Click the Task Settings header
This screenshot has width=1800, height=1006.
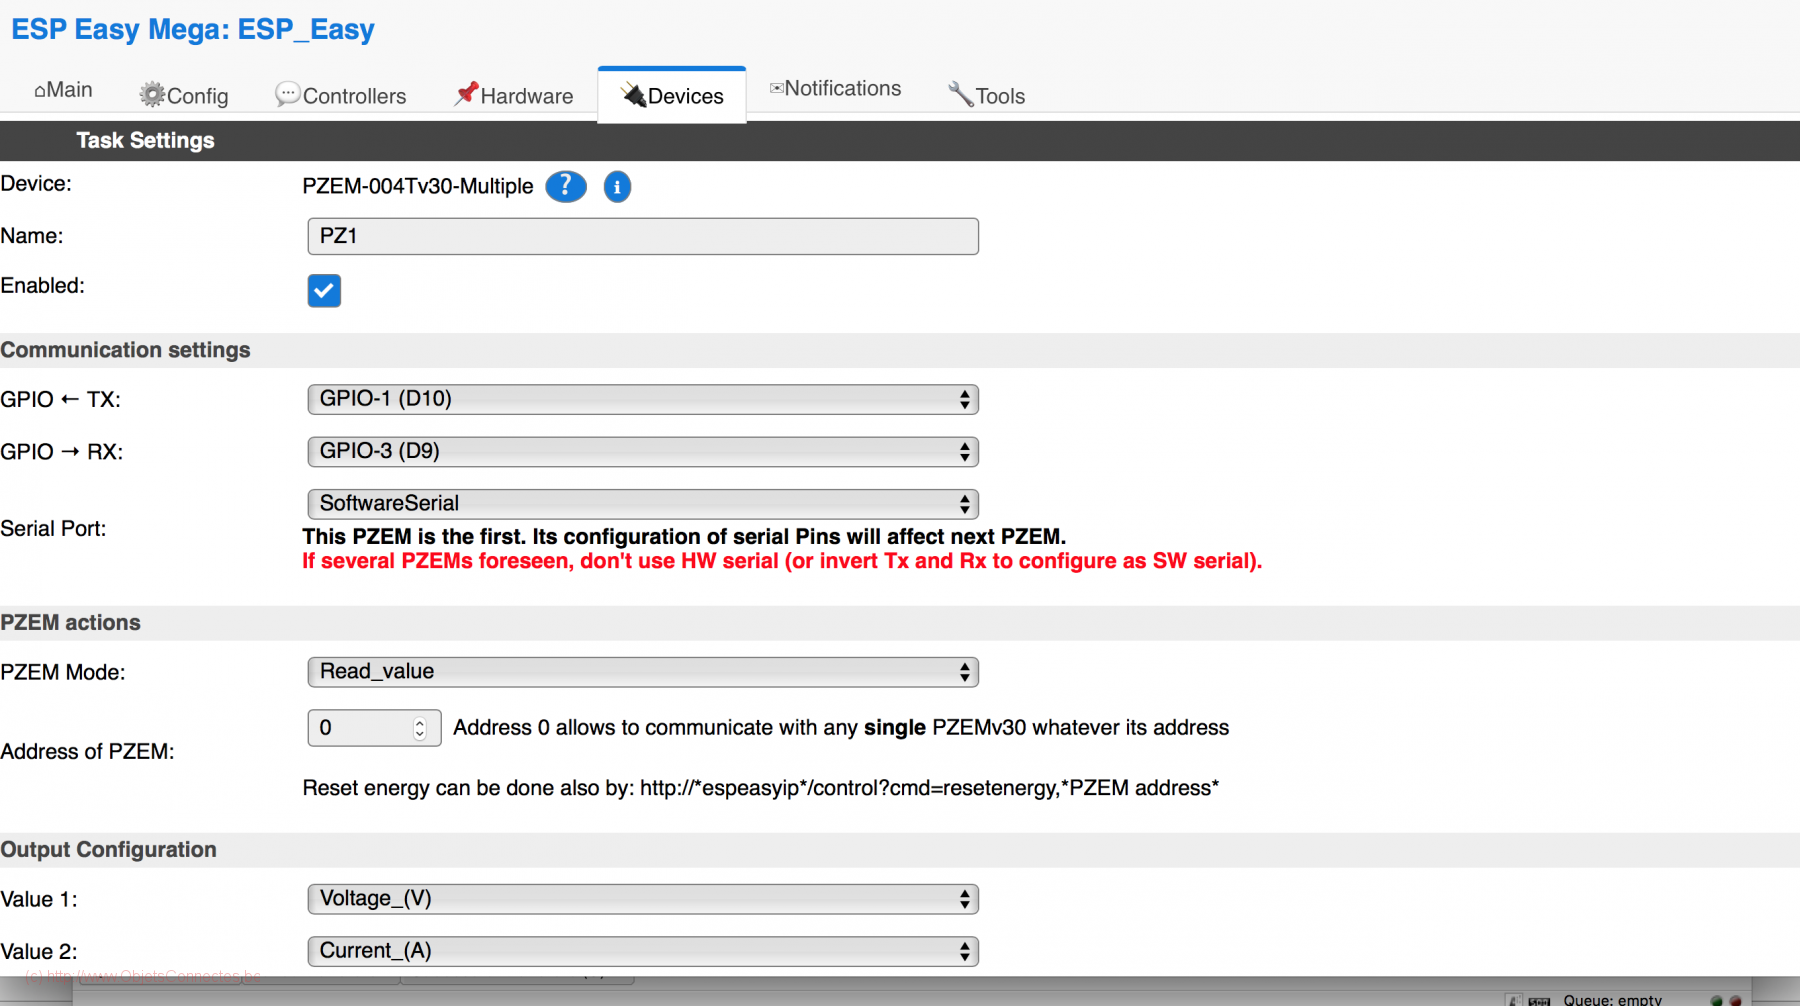(145, 140)
